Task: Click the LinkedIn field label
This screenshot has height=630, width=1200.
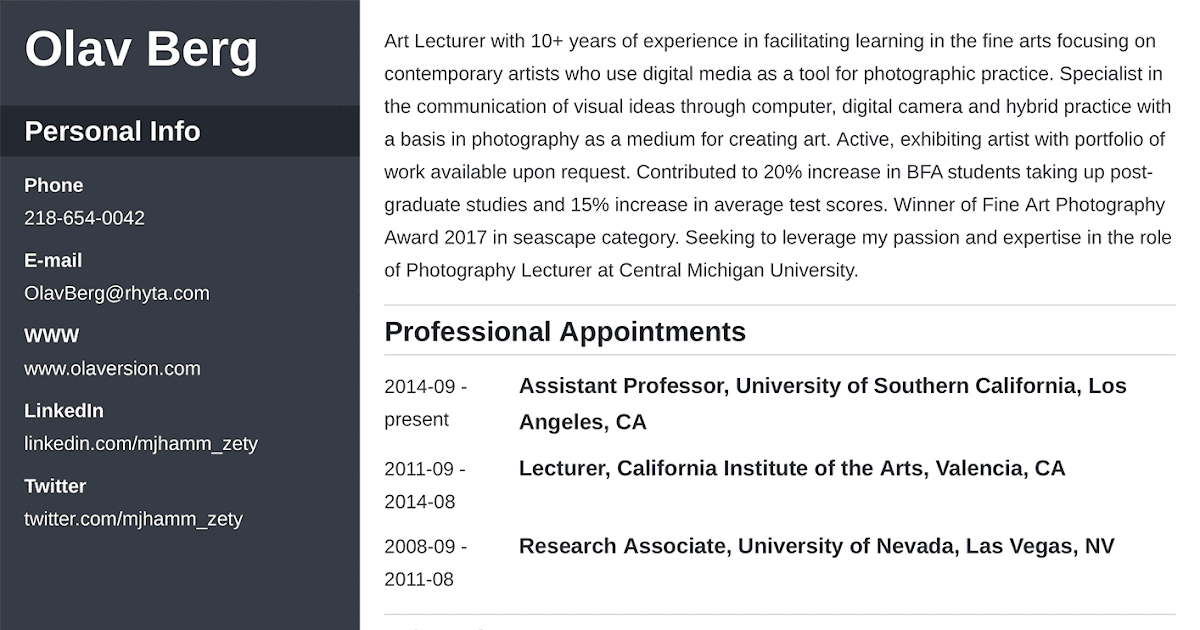Action: (x=63, y=410)
